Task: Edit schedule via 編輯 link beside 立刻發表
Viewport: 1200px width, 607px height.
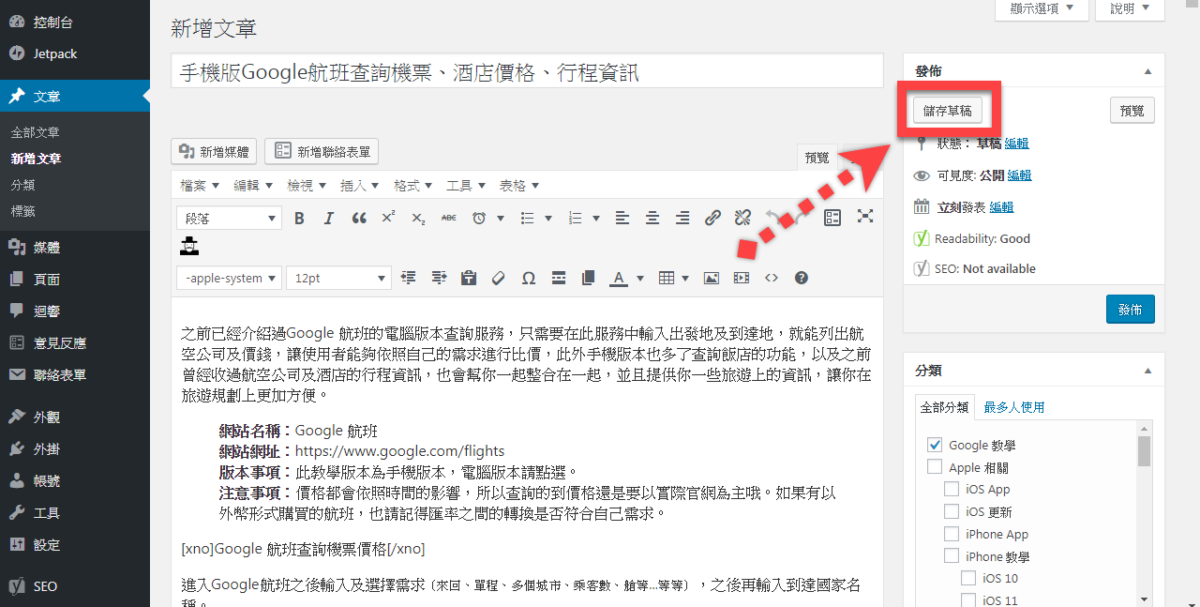Action: (x=1001, y=207)
